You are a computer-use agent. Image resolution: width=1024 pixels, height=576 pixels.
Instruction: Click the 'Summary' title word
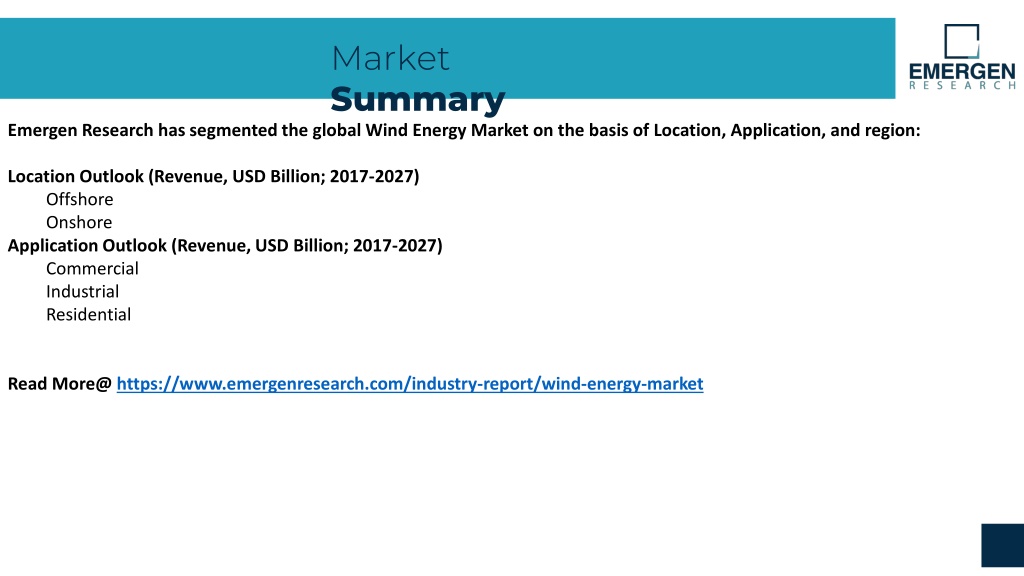pos(418,99)
